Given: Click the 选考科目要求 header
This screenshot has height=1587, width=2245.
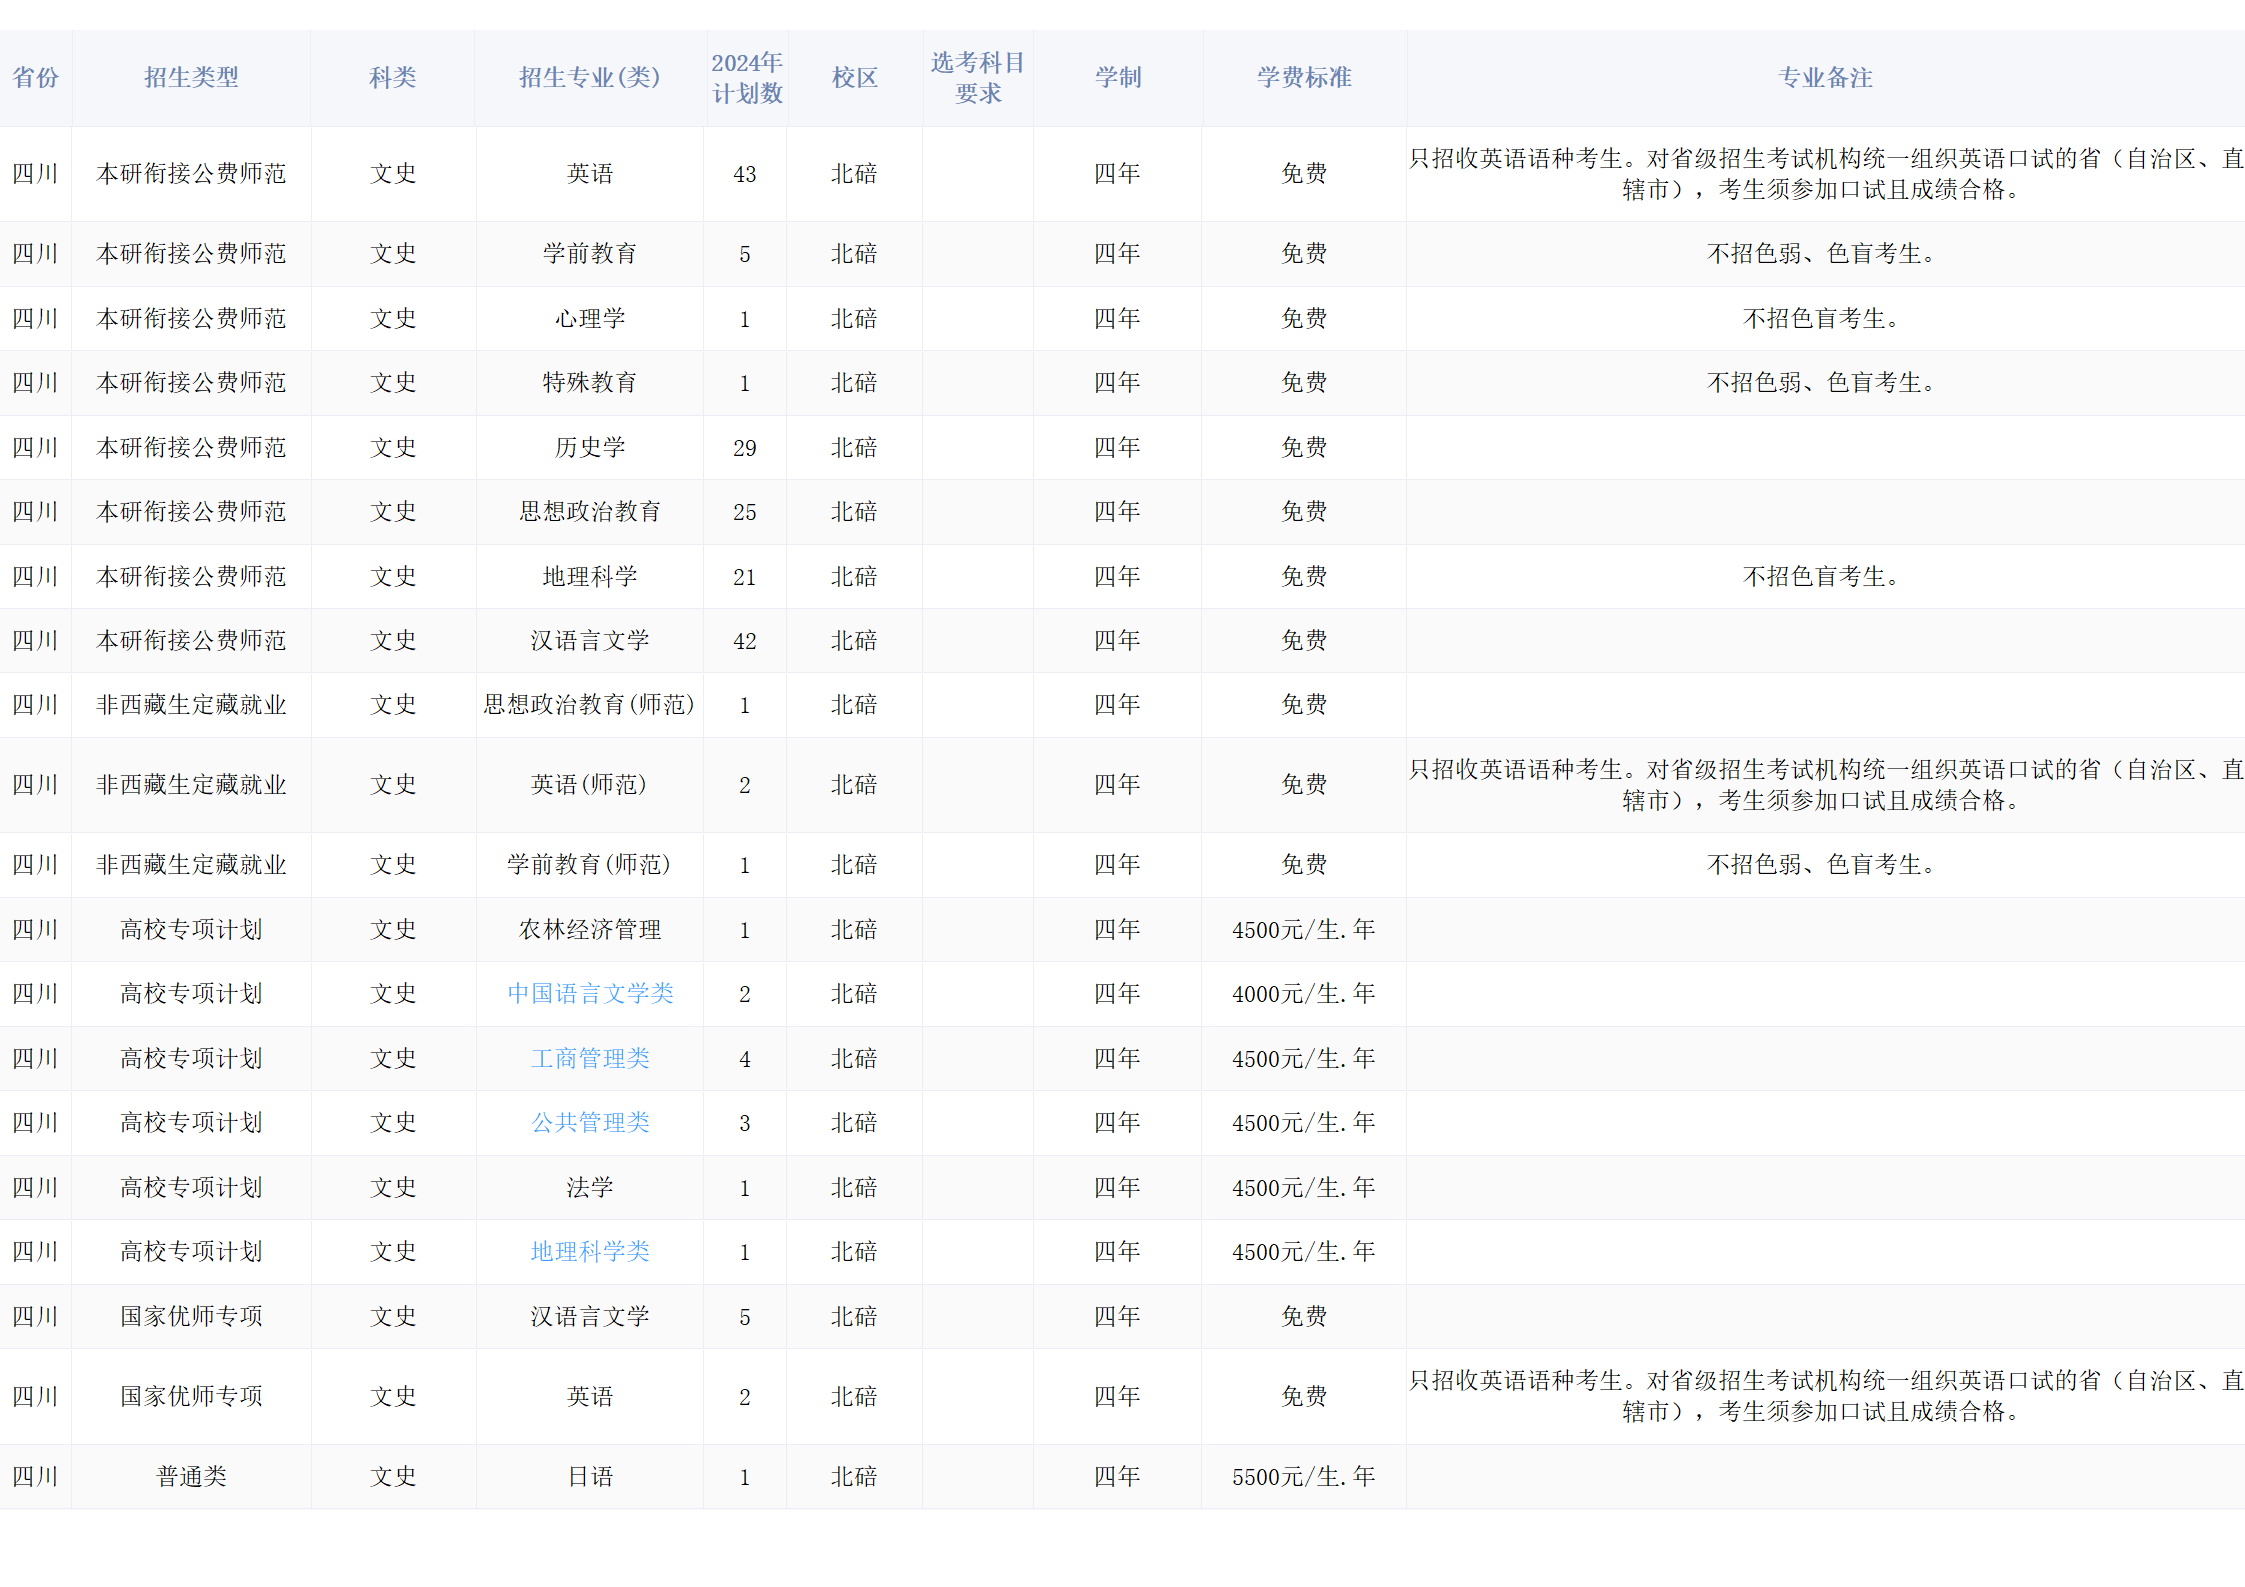Looking at the screenshot, I should point(977,77).
